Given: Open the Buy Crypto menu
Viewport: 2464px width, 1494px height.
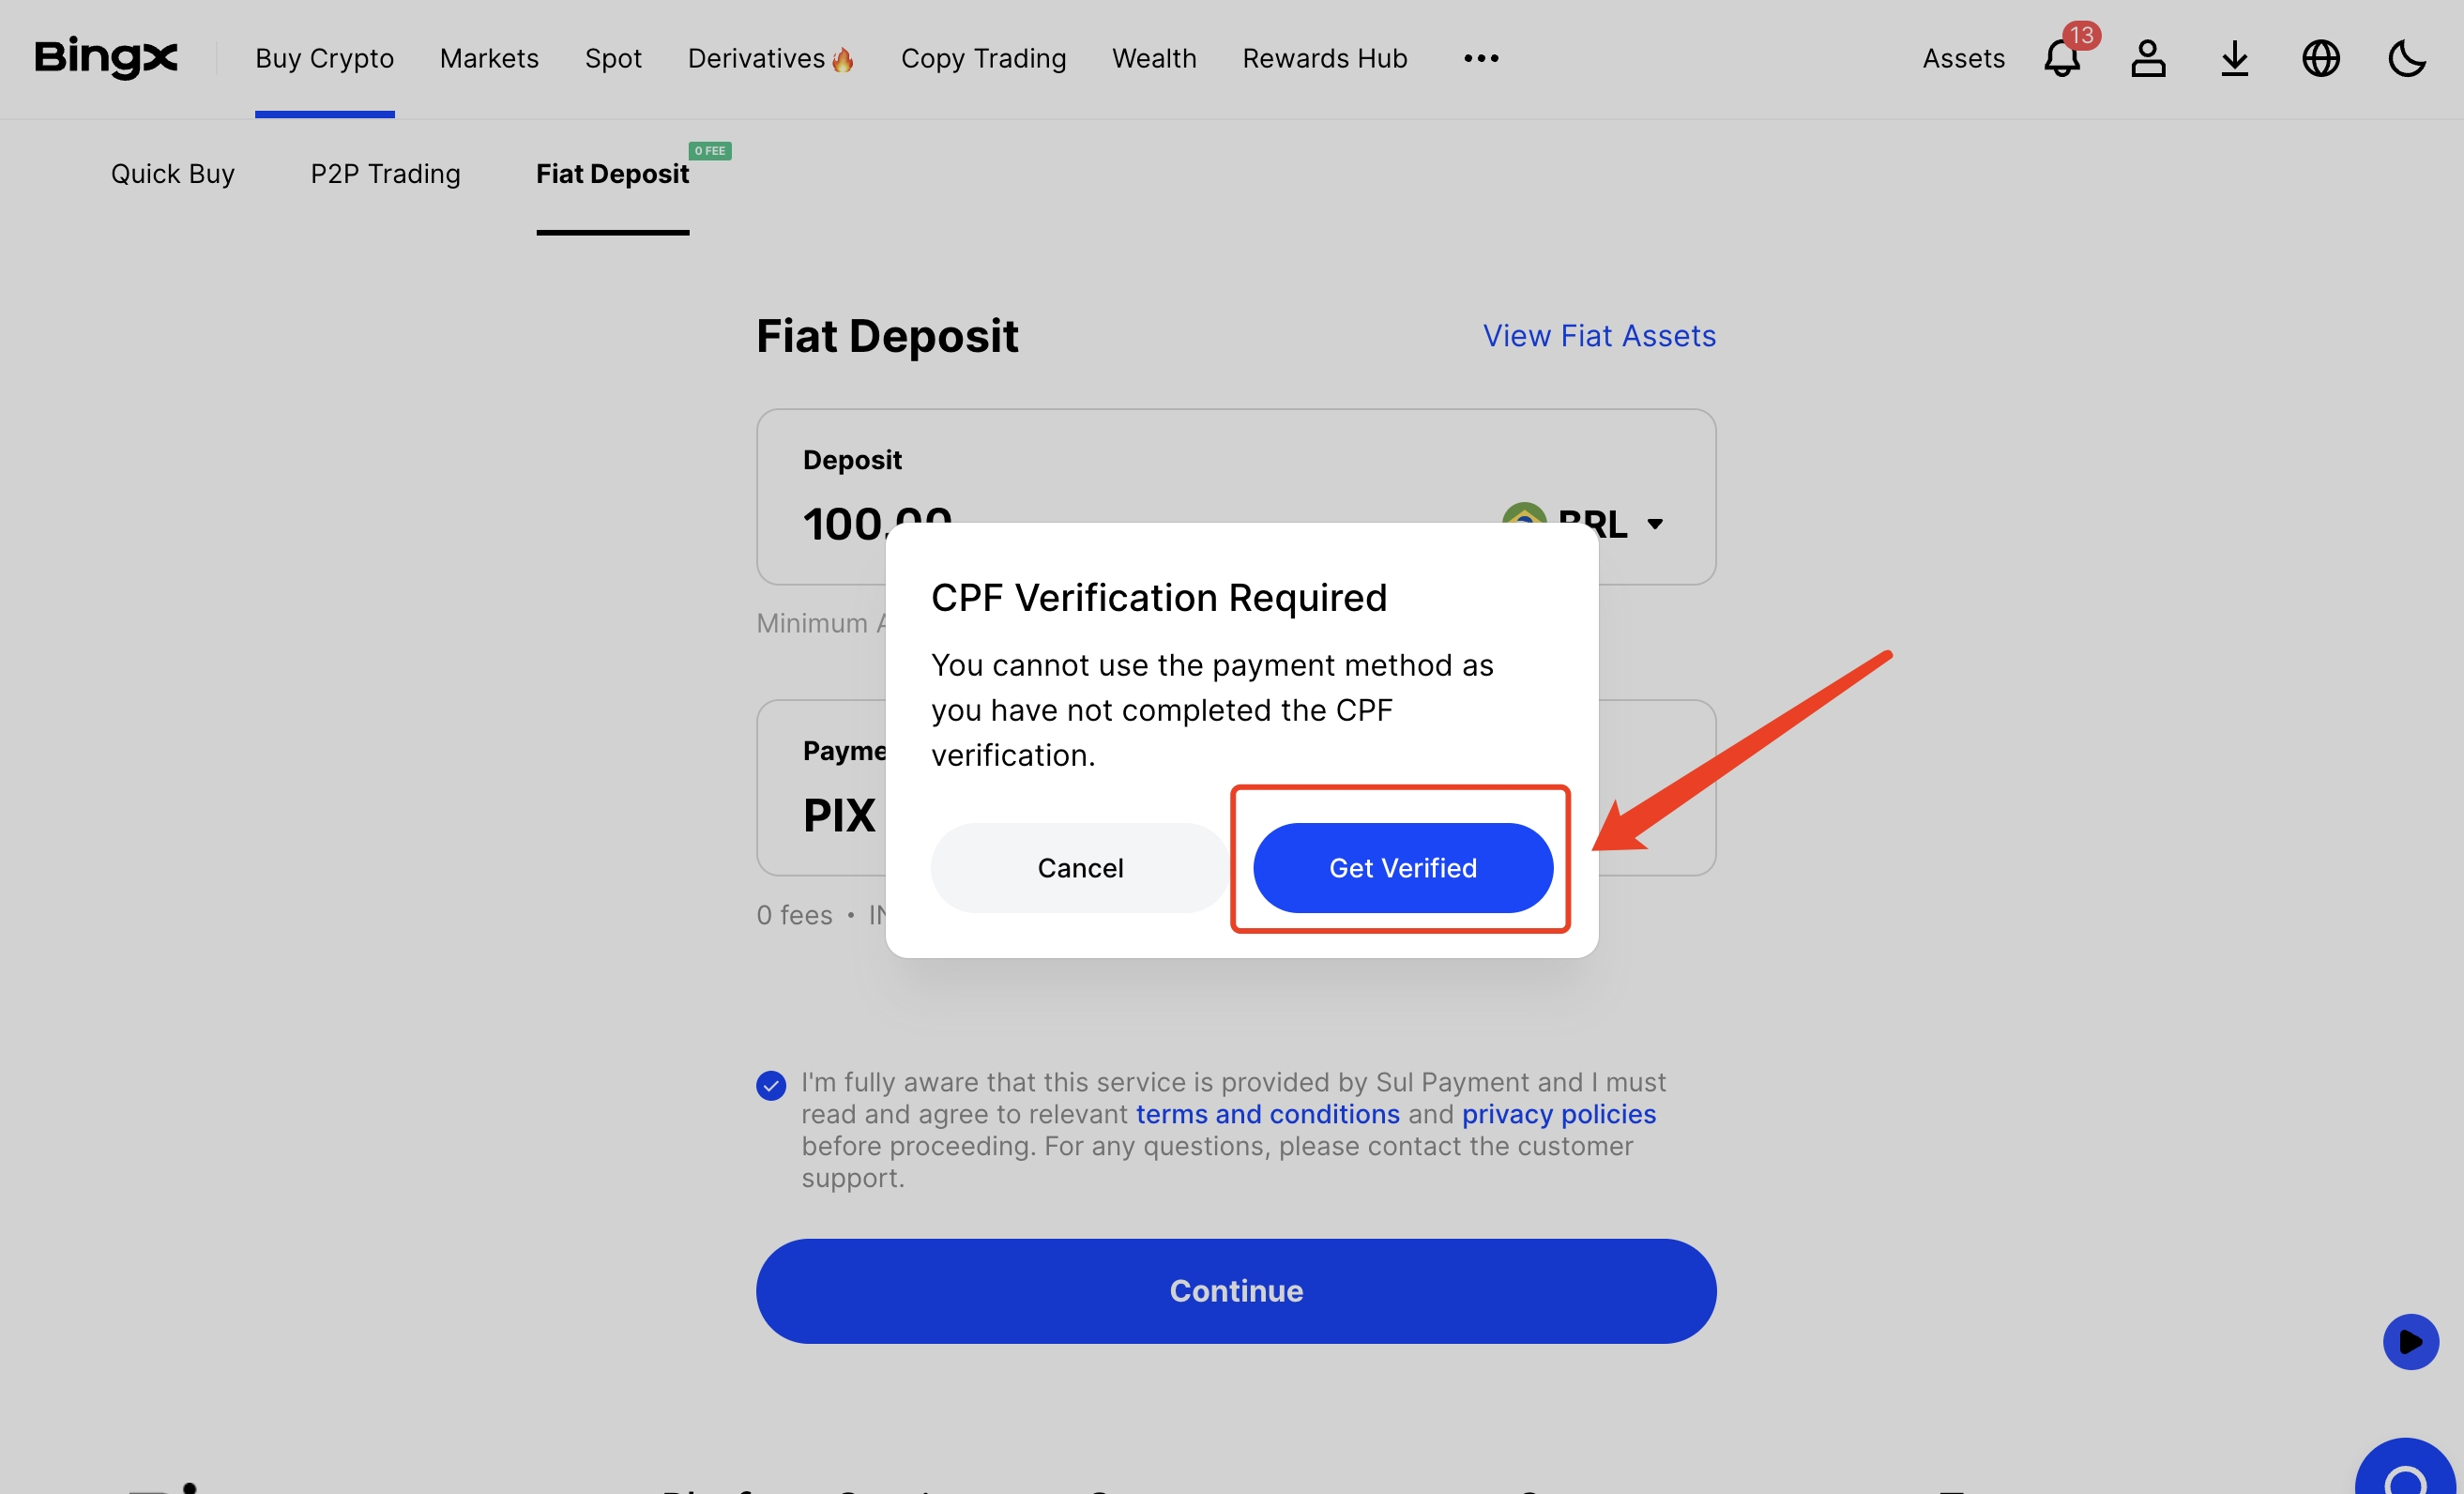Looking at the screenshot, I should tap(324, 58).
